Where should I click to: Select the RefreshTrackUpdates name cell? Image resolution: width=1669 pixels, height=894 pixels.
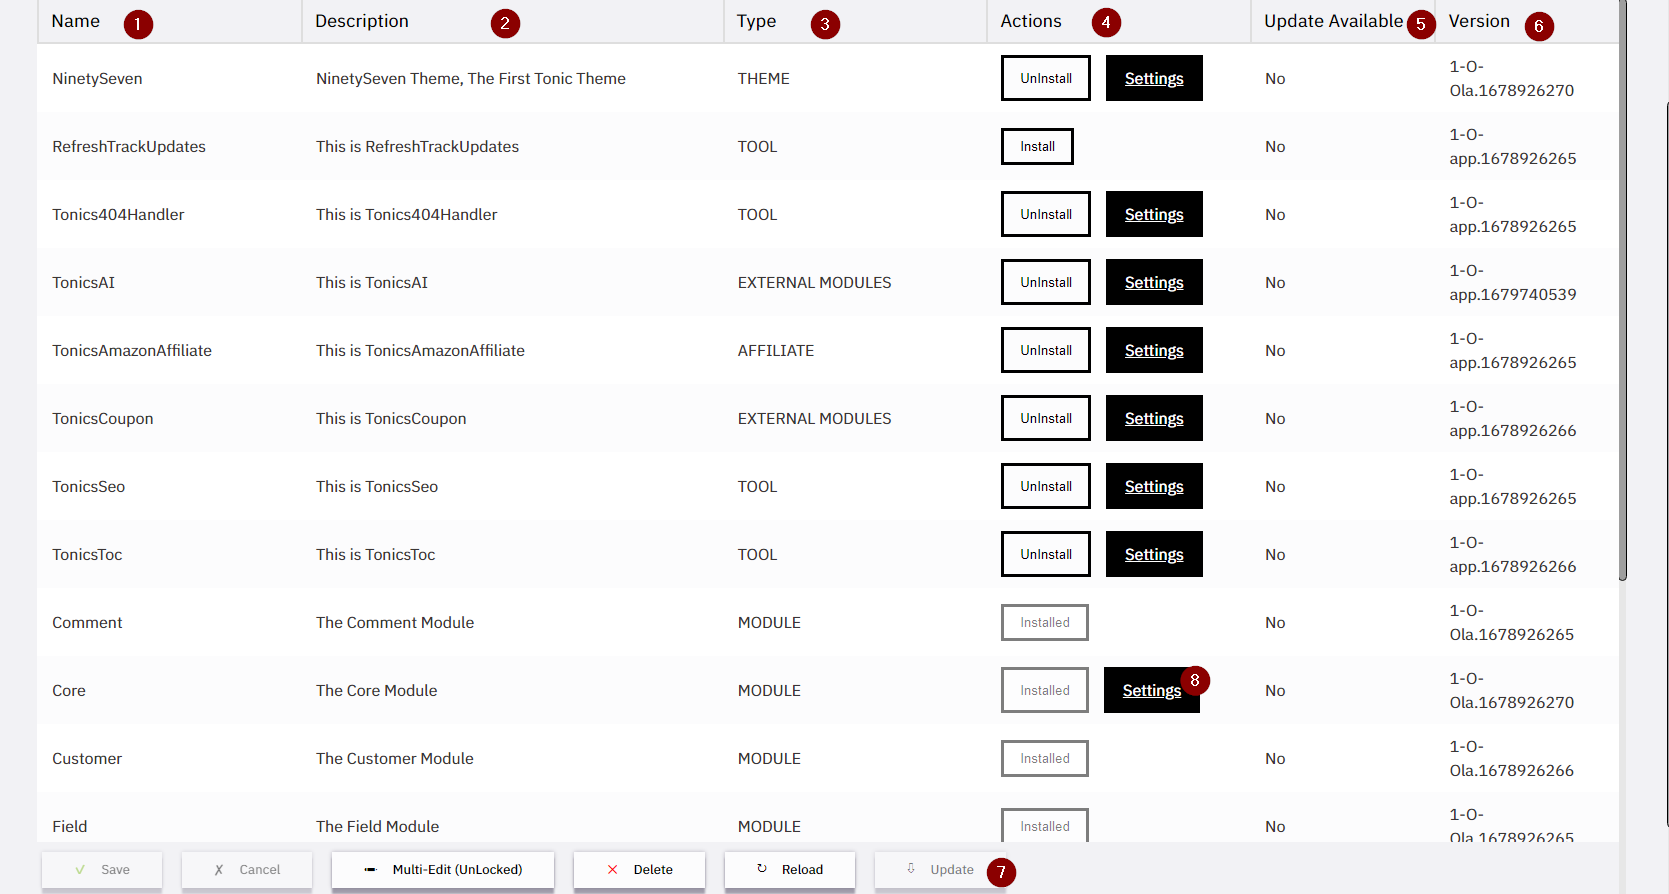point(169,146)
